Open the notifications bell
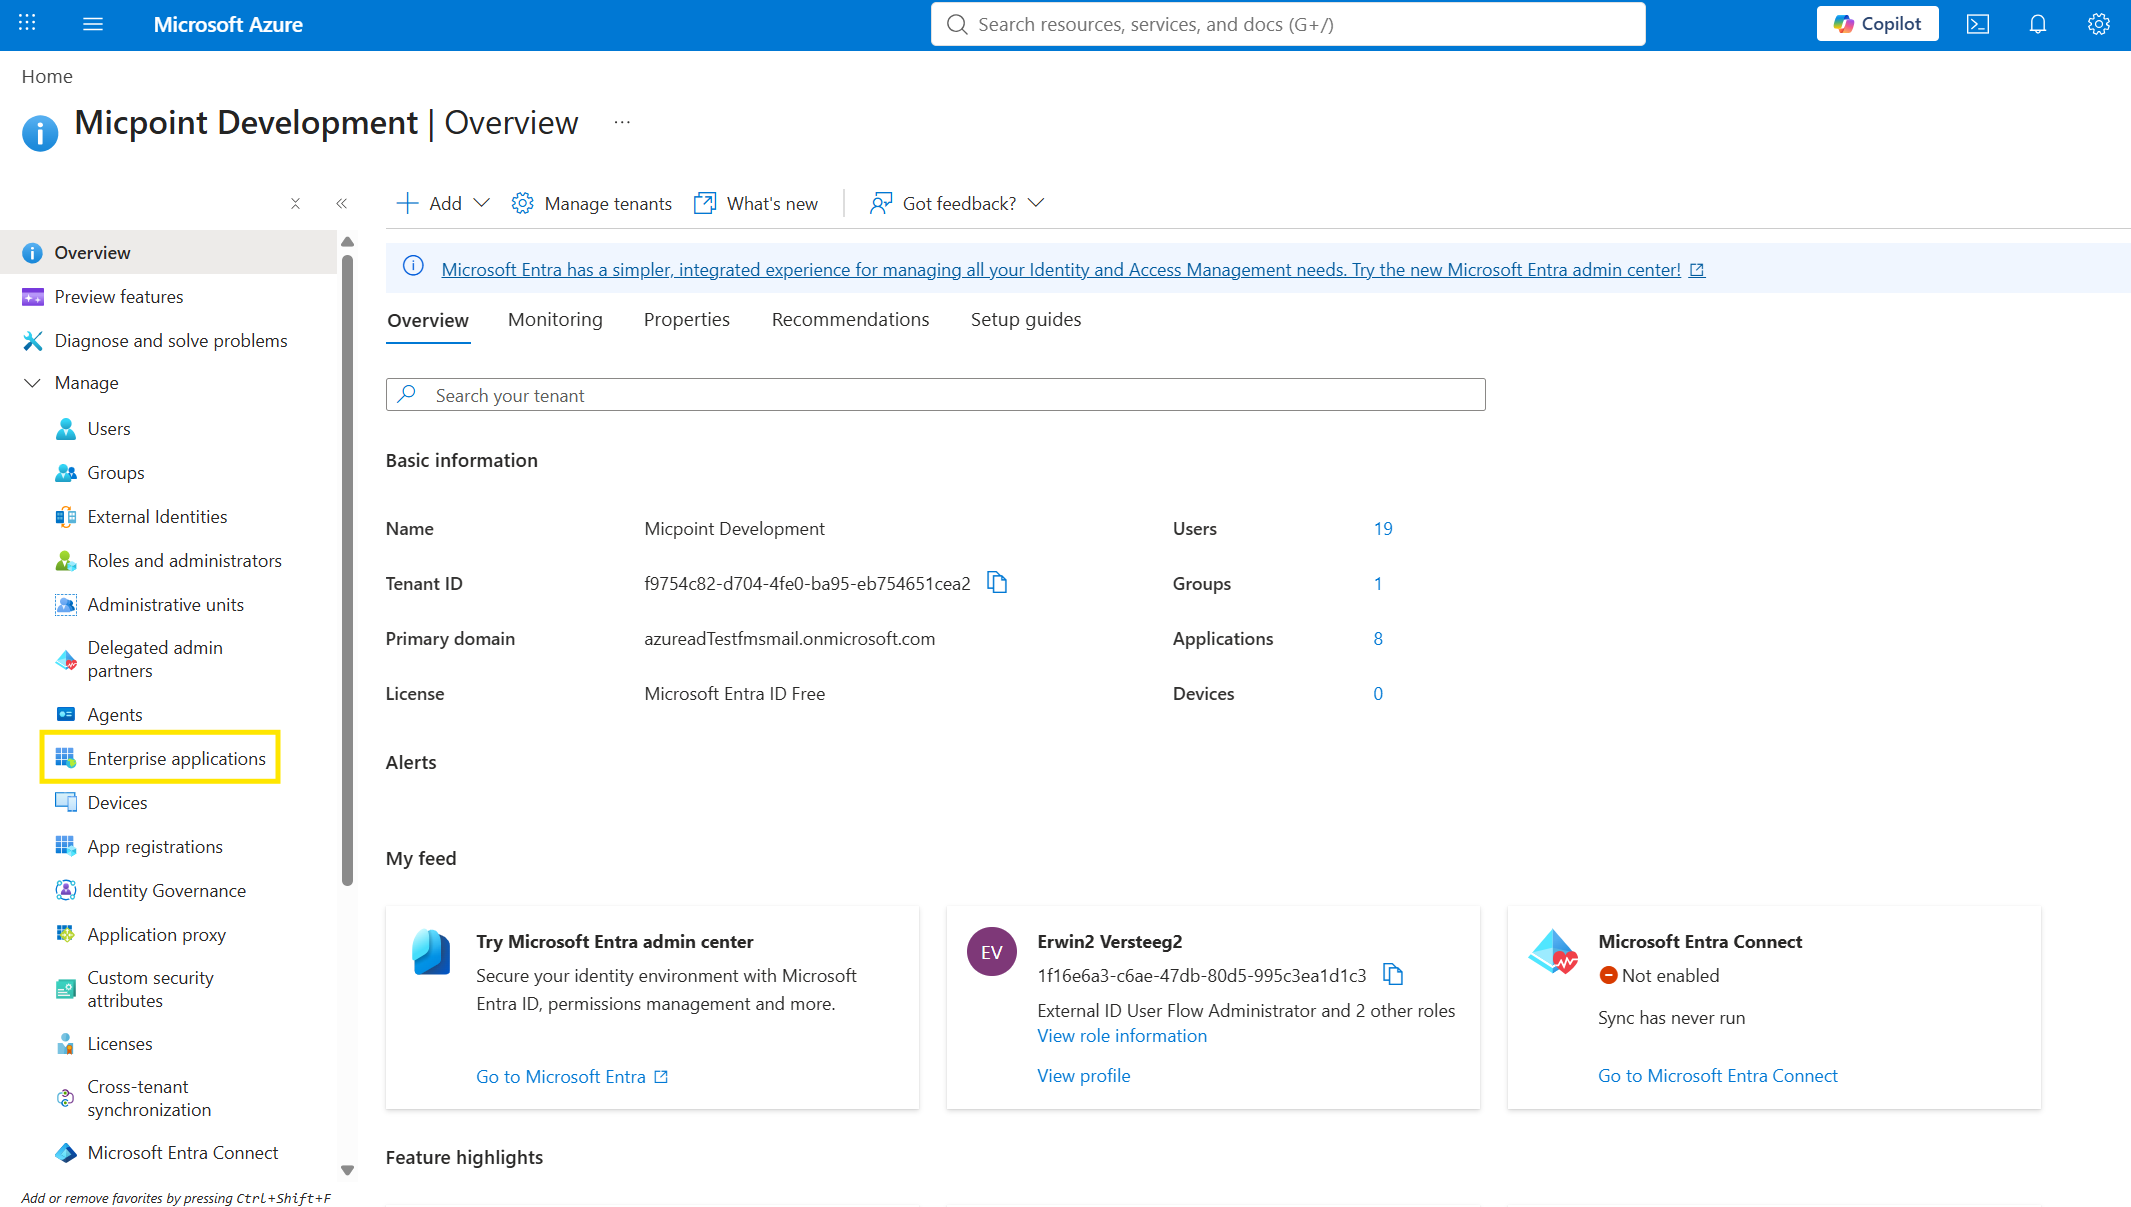The image size is (2131, 1207). pos(2037,24)
